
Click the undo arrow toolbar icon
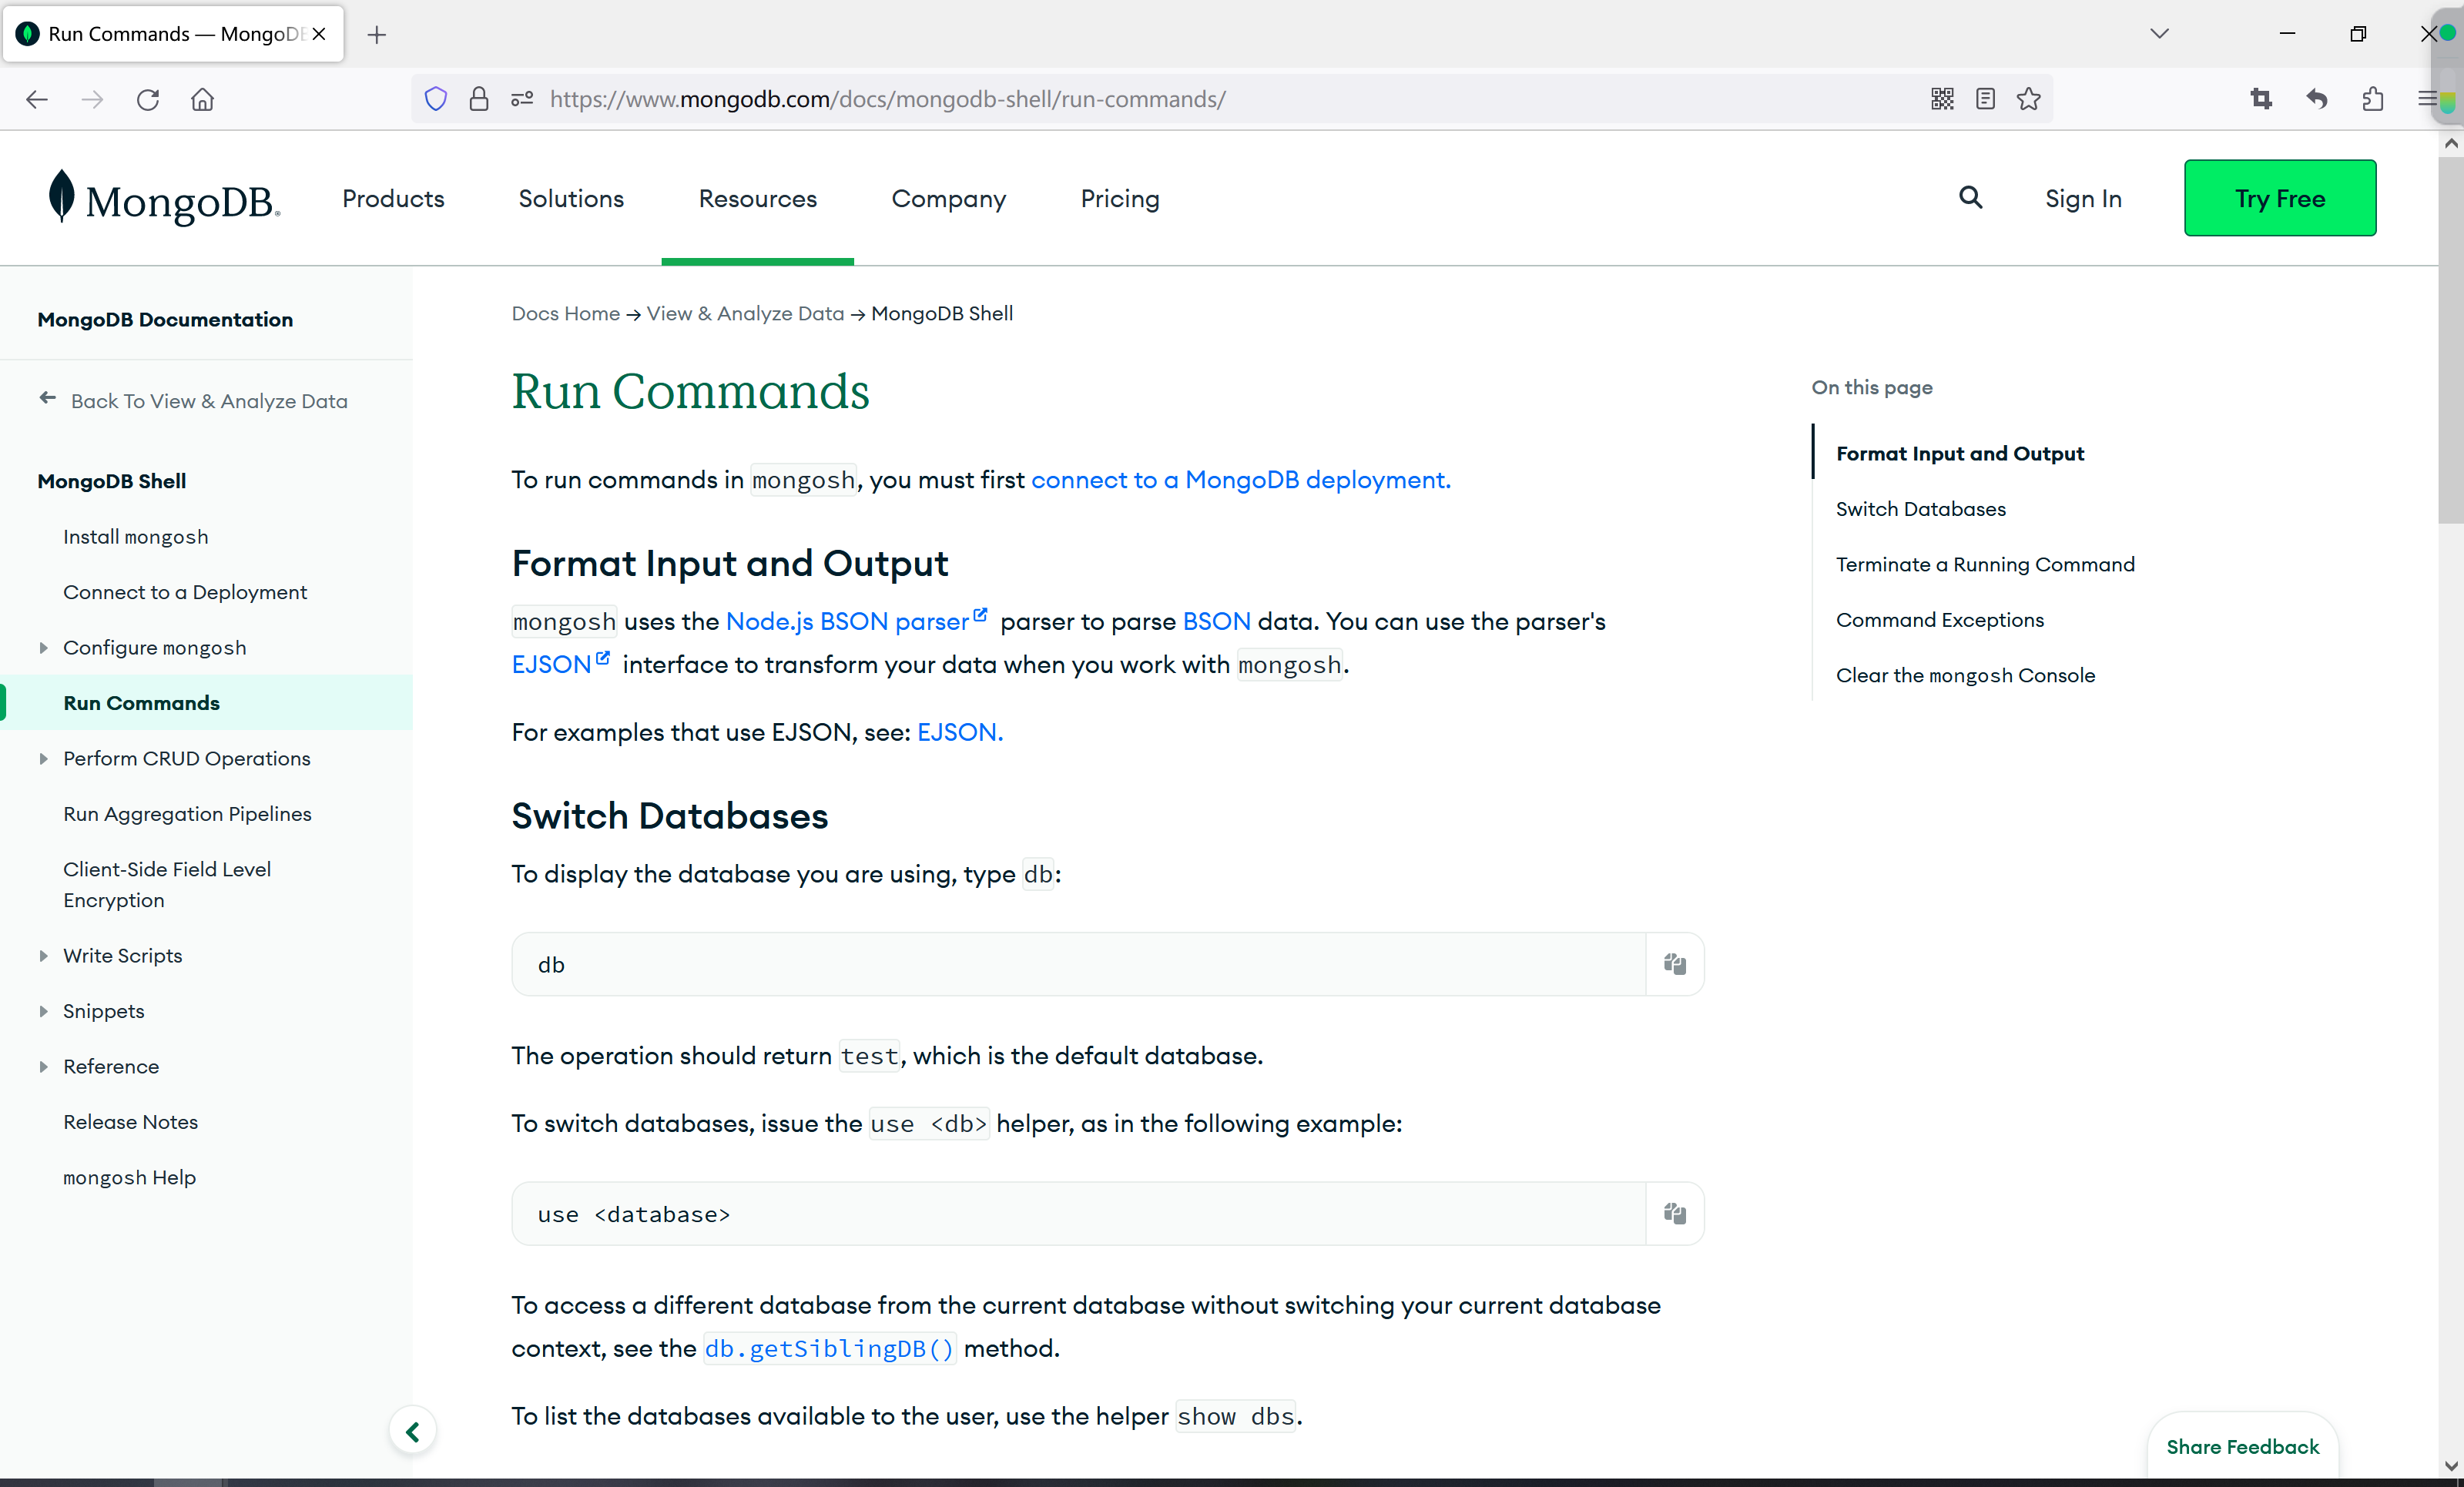coord(2317,99)
